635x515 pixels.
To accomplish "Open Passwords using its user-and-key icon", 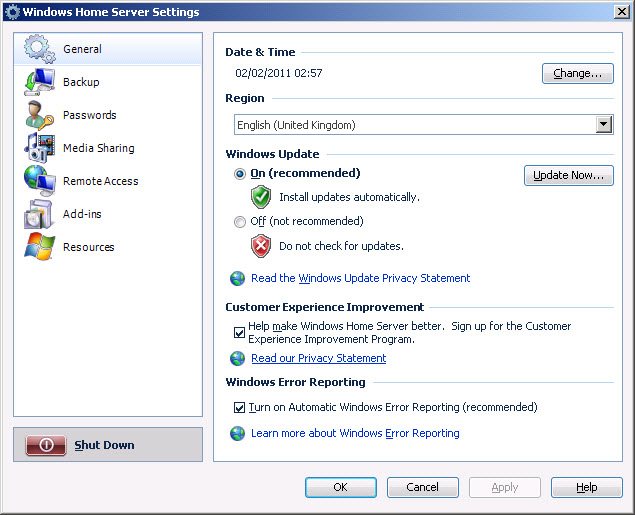I will point(39,115).
